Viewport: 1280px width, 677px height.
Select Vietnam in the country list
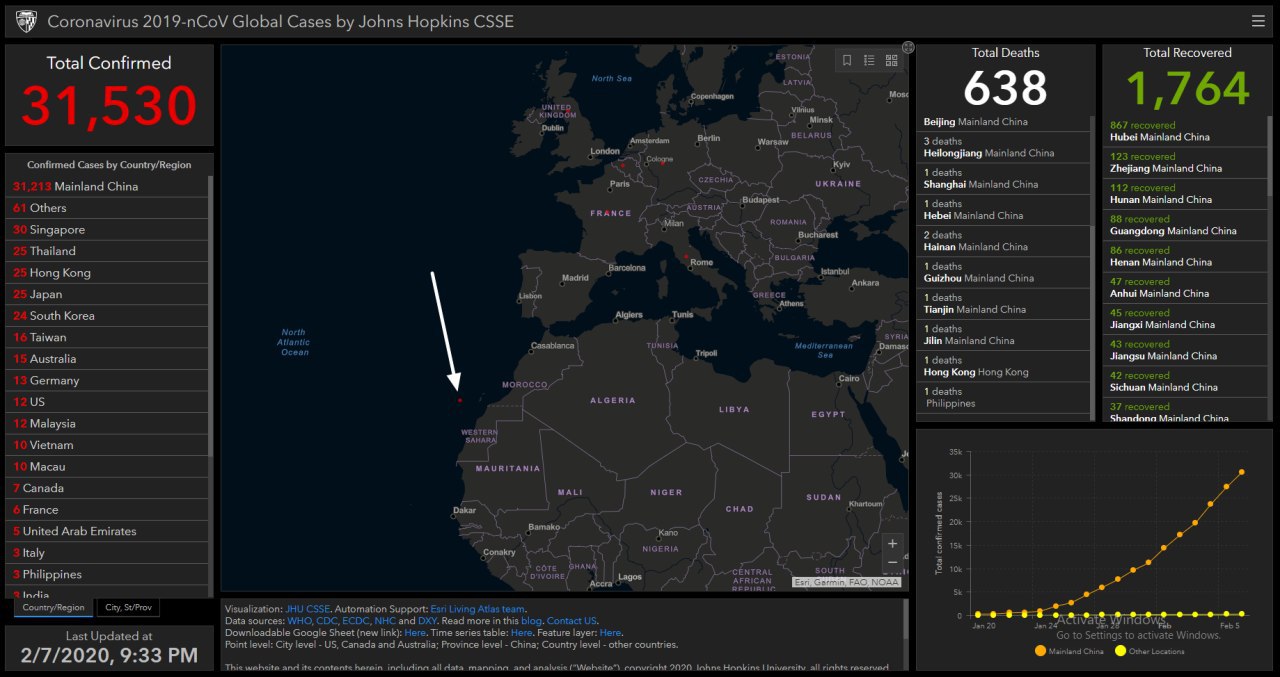(x=108, y=445)
